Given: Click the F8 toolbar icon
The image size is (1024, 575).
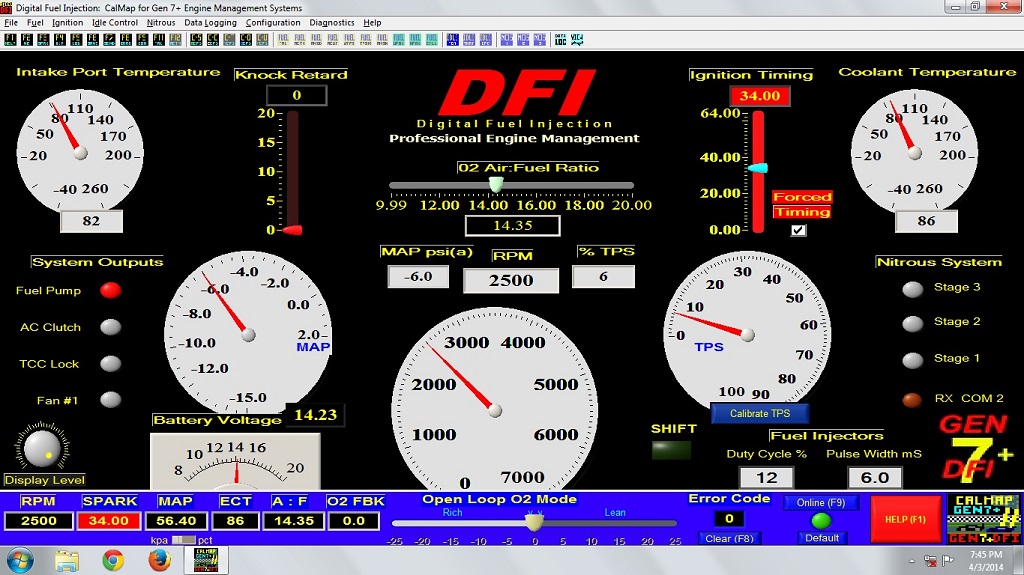Looking at the screenshot, I should coord(125,40).
